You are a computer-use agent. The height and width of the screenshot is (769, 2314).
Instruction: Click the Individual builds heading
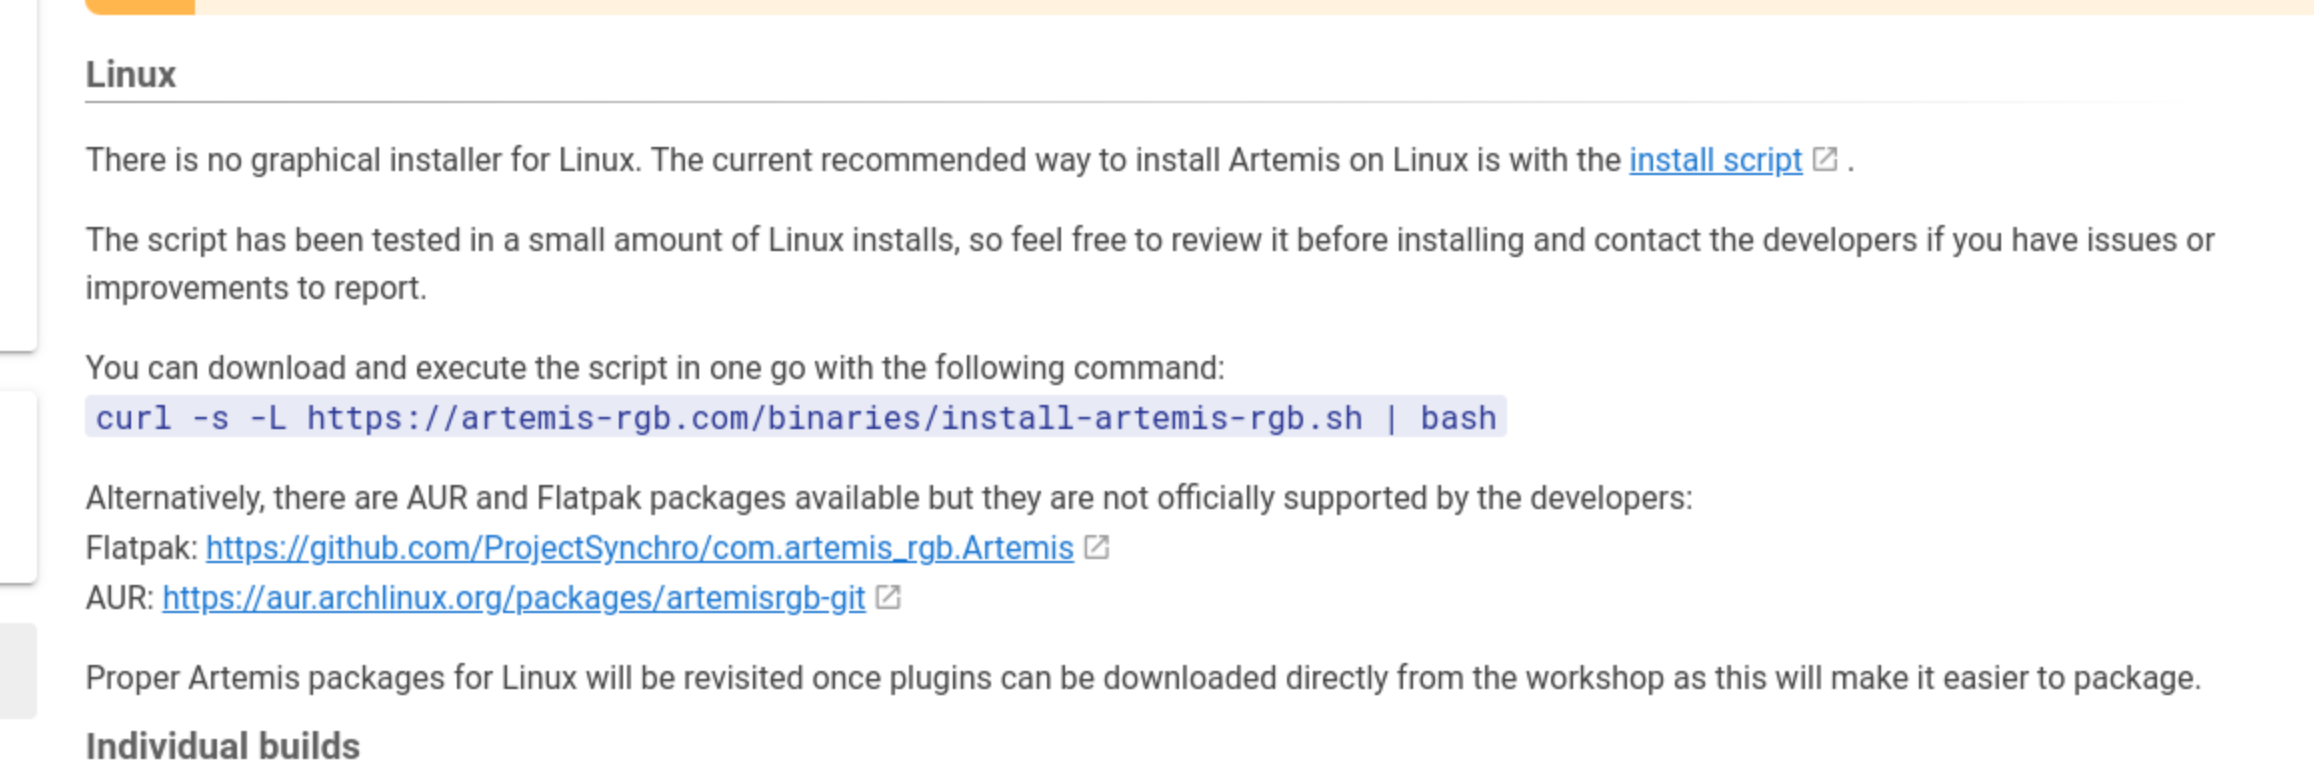[x=222, y=746]
